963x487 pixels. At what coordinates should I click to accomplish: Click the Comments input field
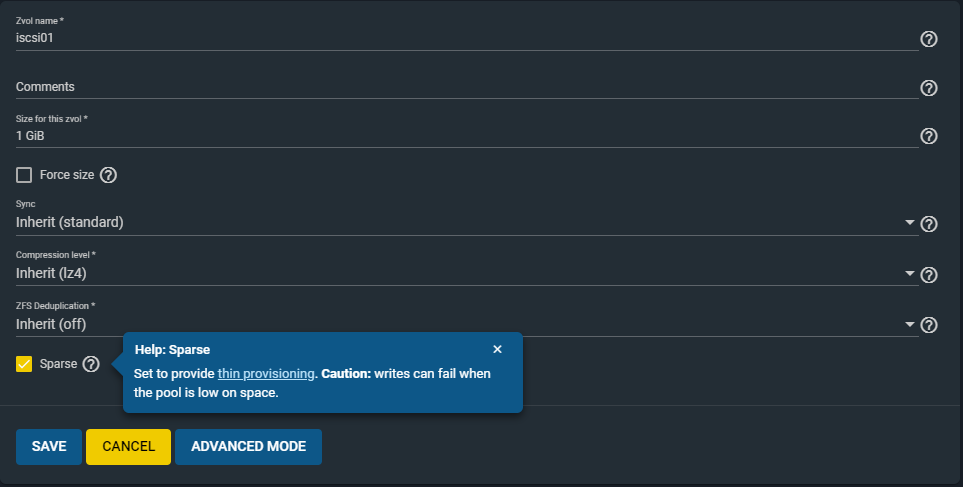[467, 87]
